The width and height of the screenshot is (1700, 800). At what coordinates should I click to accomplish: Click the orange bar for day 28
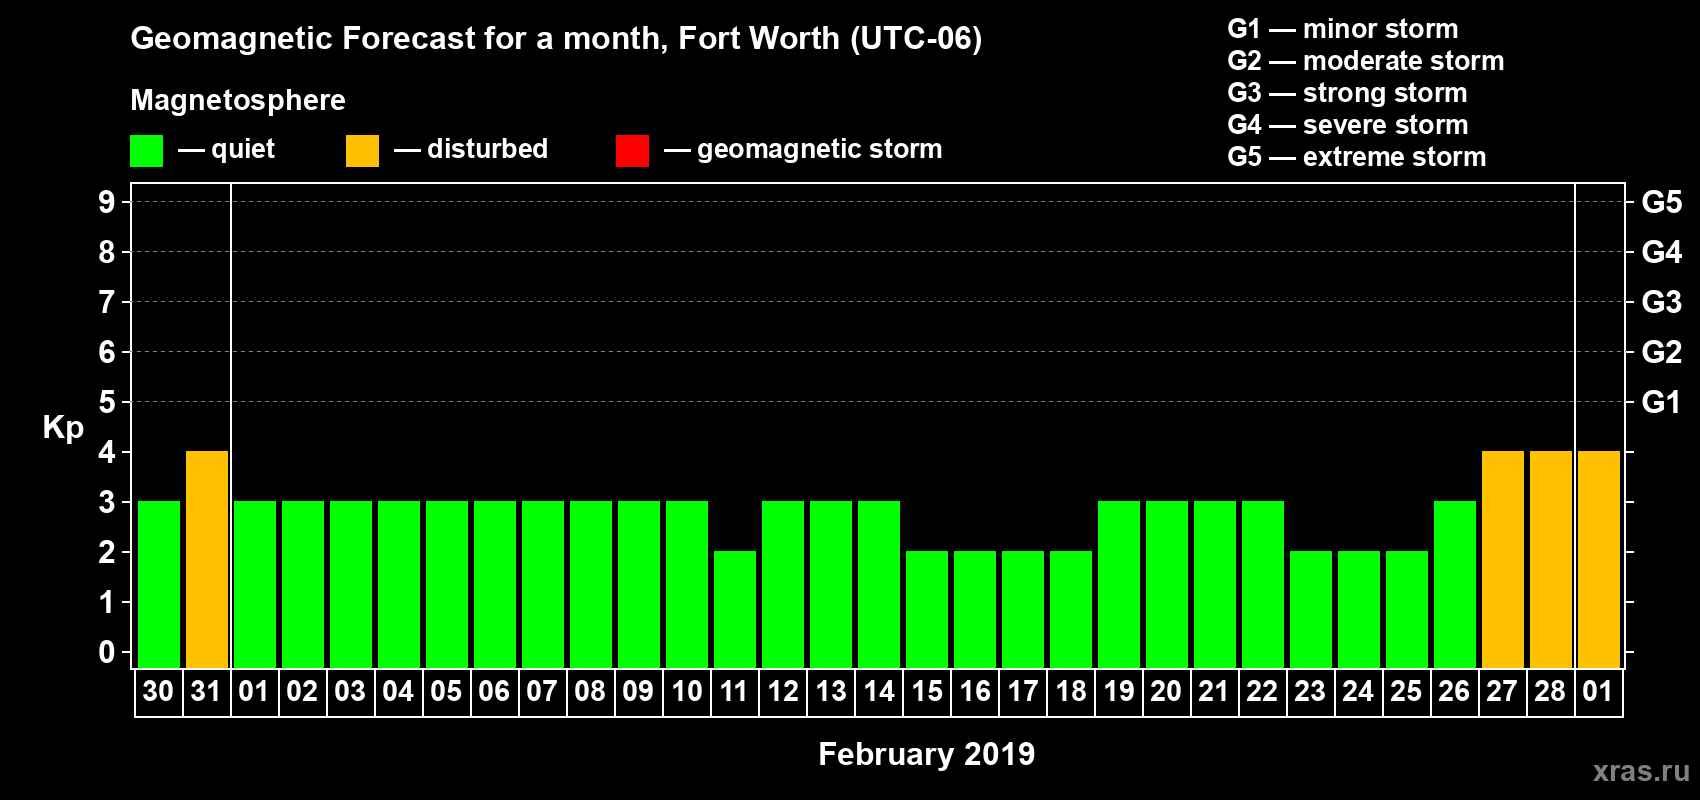pos(1551,559)
